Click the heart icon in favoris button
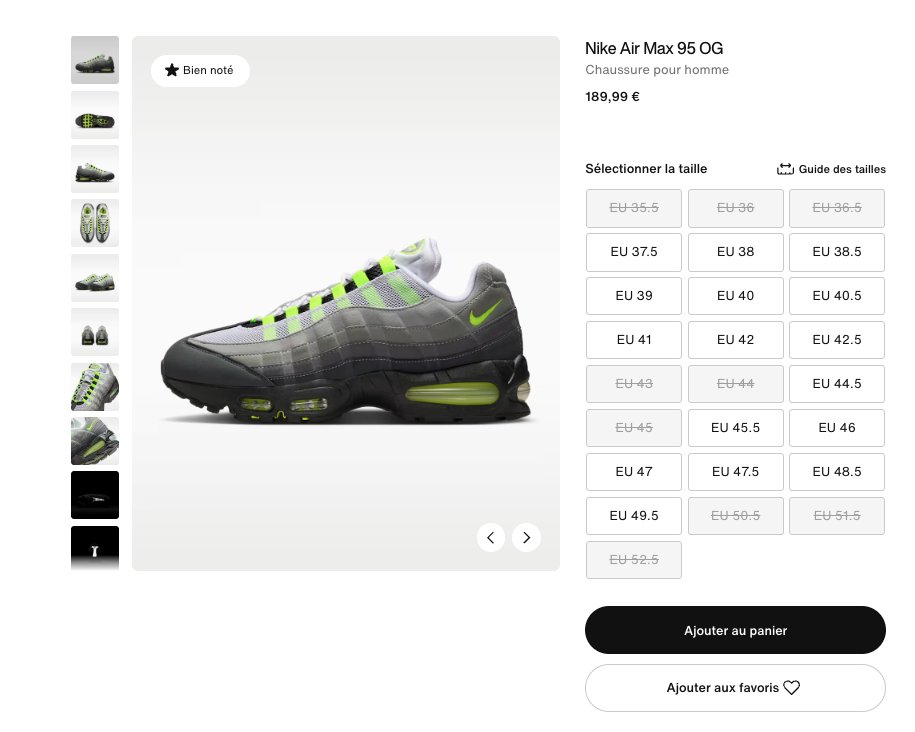915x732 pixels. [x=791, y=688]
